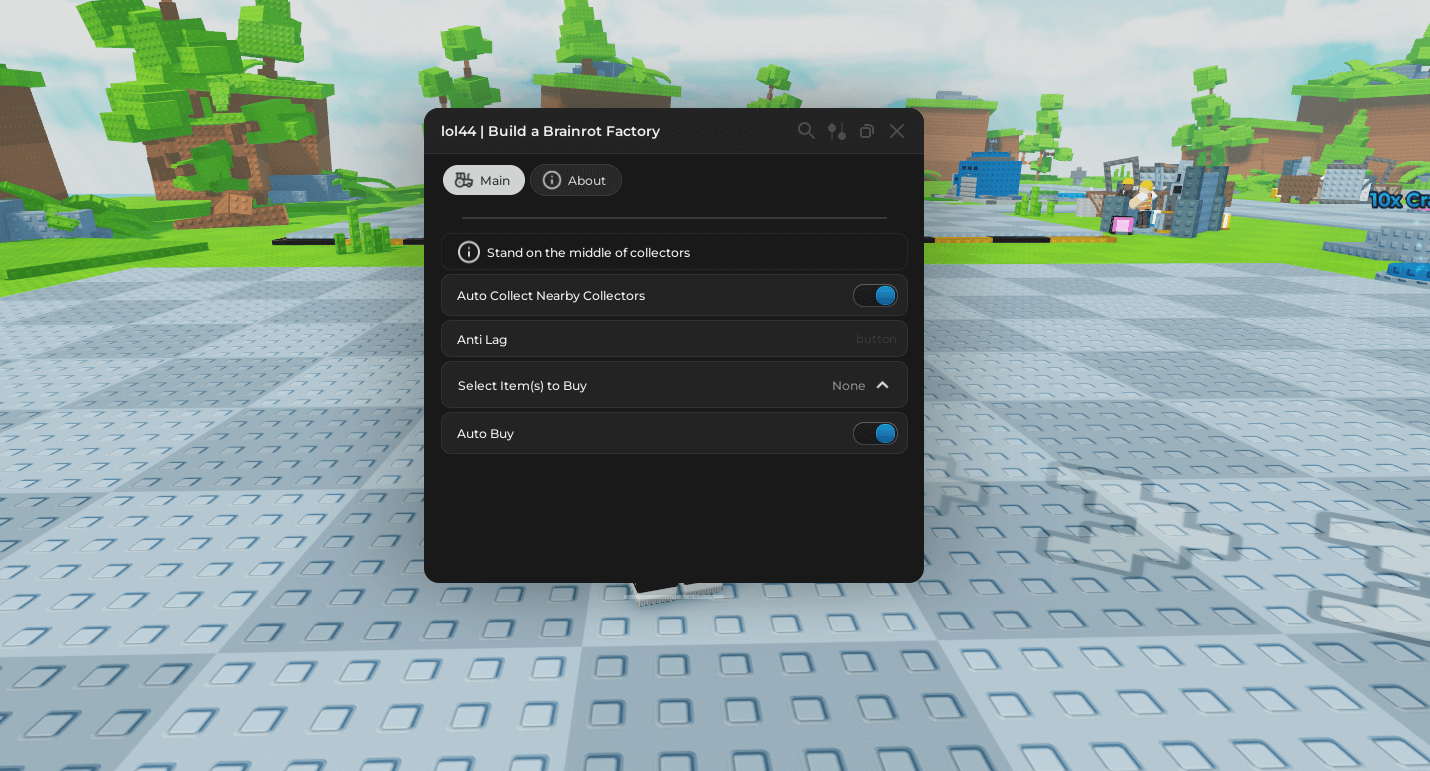The width and height of the screenshot is (1430, 771).
Task: Open the sliders settings icon in the title bar
Action: [x=837, y=131]
